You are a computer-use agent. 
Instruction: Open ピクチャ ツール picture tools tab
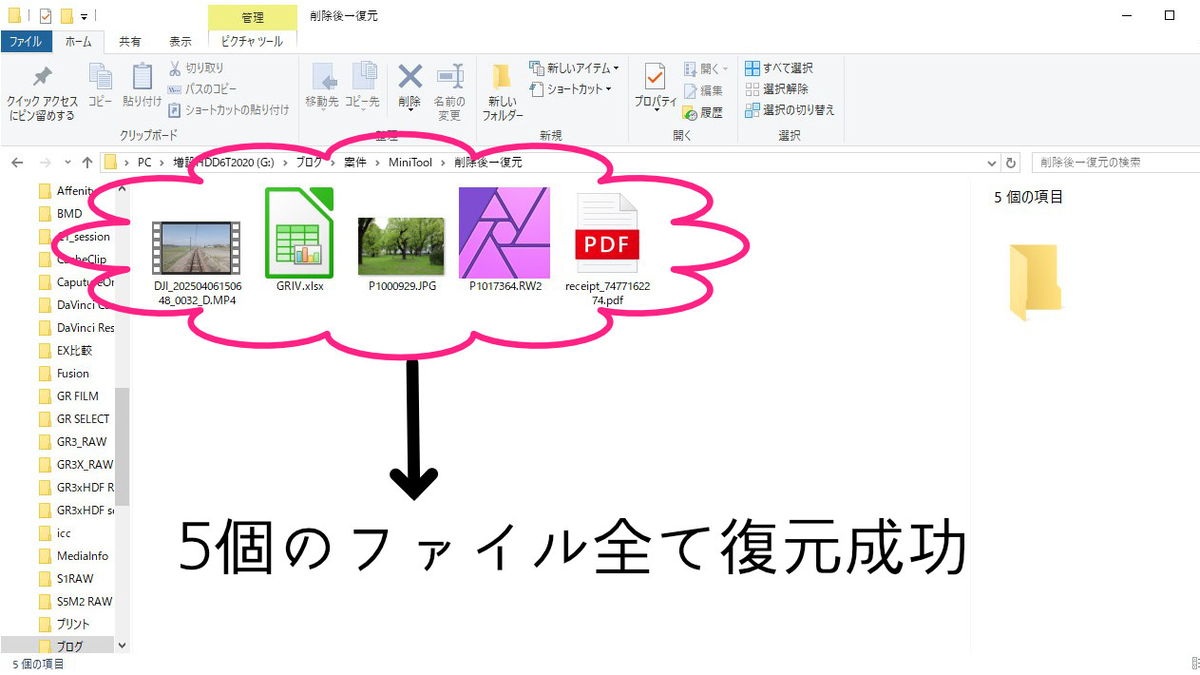pyautogui.click(x=252, y=41)
